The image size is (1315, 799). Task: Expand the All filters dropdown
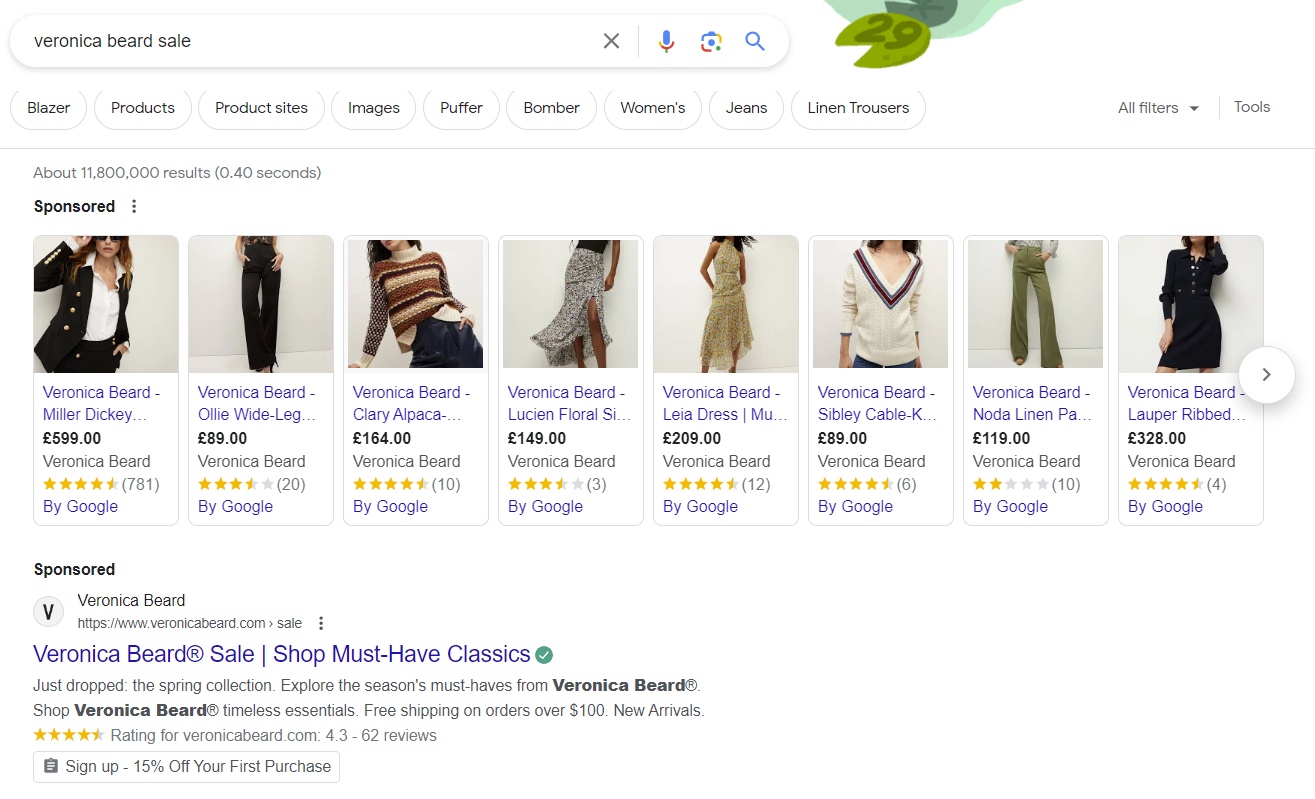click(x=1158, y=108)
